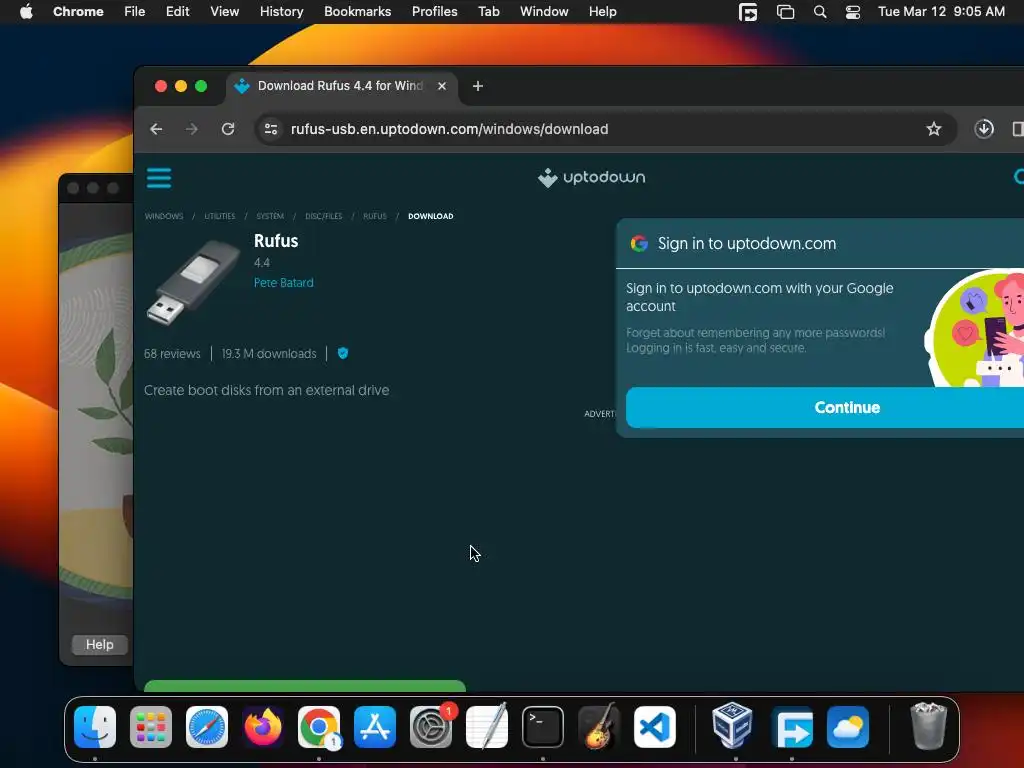Screen dimensions: 1024x768
Task: Open Spotlight search in menu bar
Action: pyautogui.click(x=820, y=12)
